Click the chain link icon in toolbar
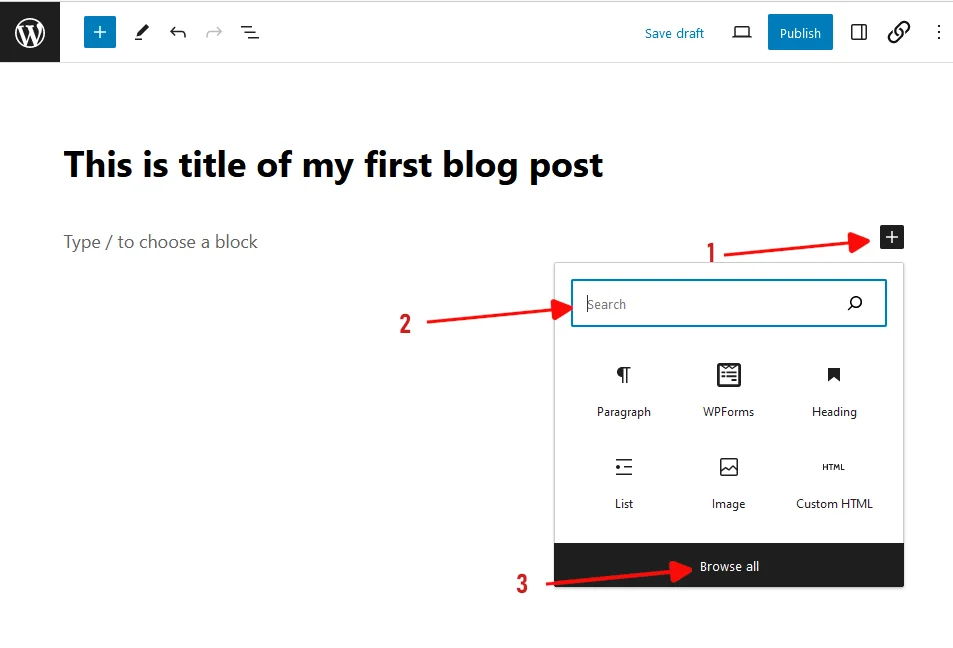 coord(899,33)
